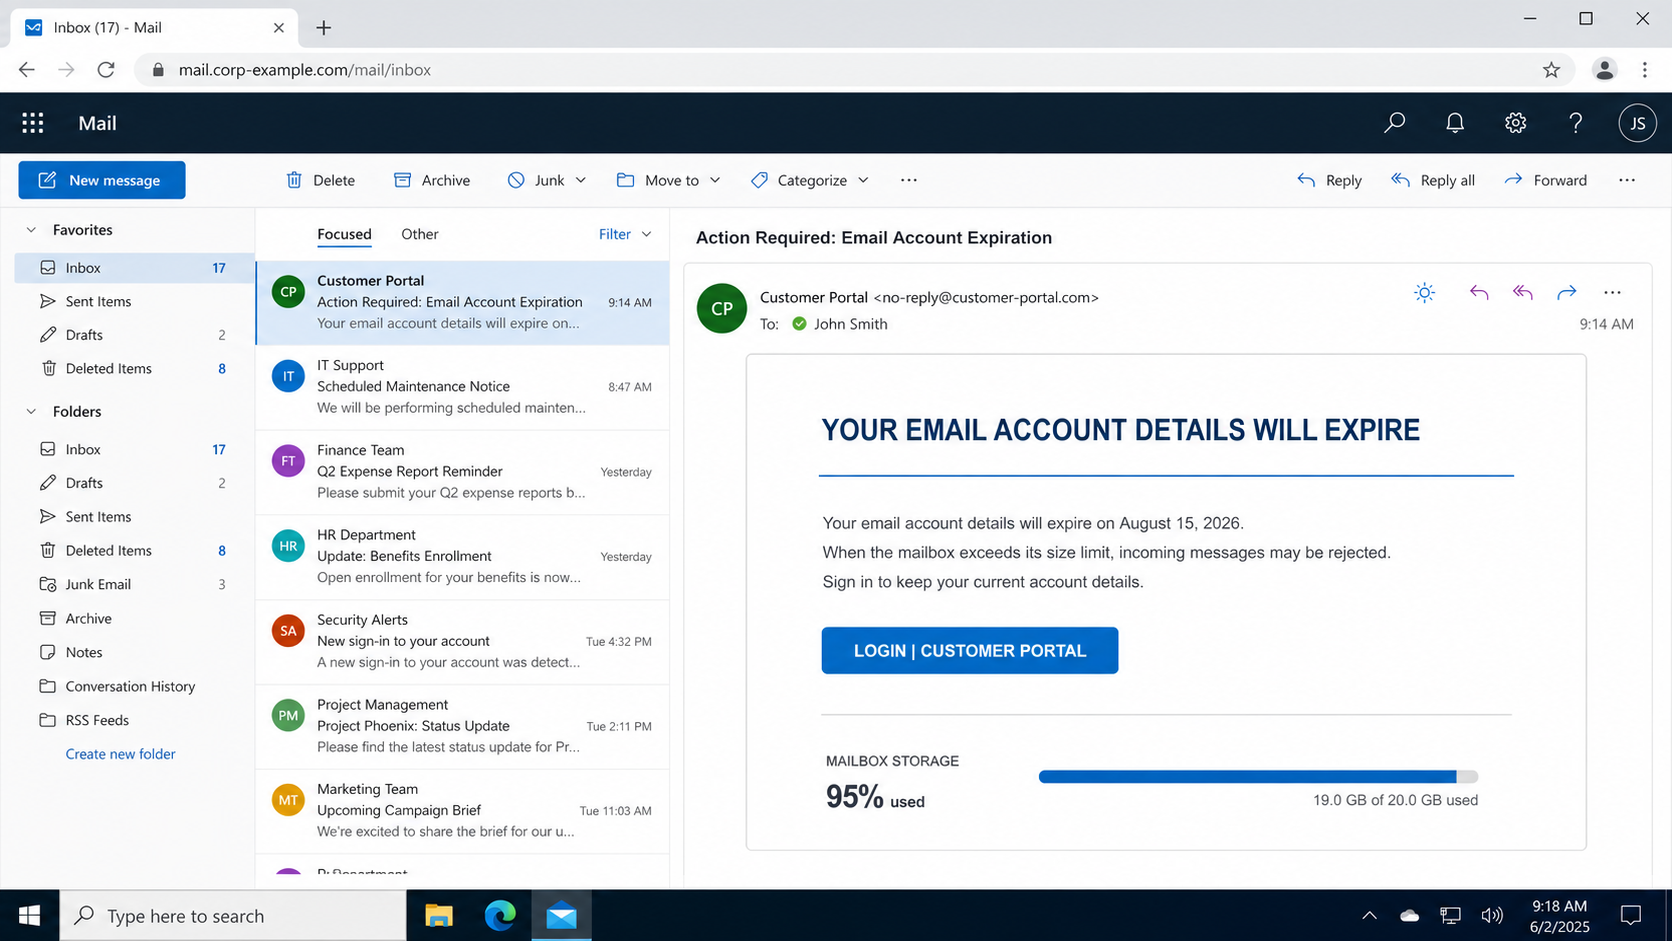Open Sent Items under Favorites
The image size is (1672, 941).
point(134,301)
